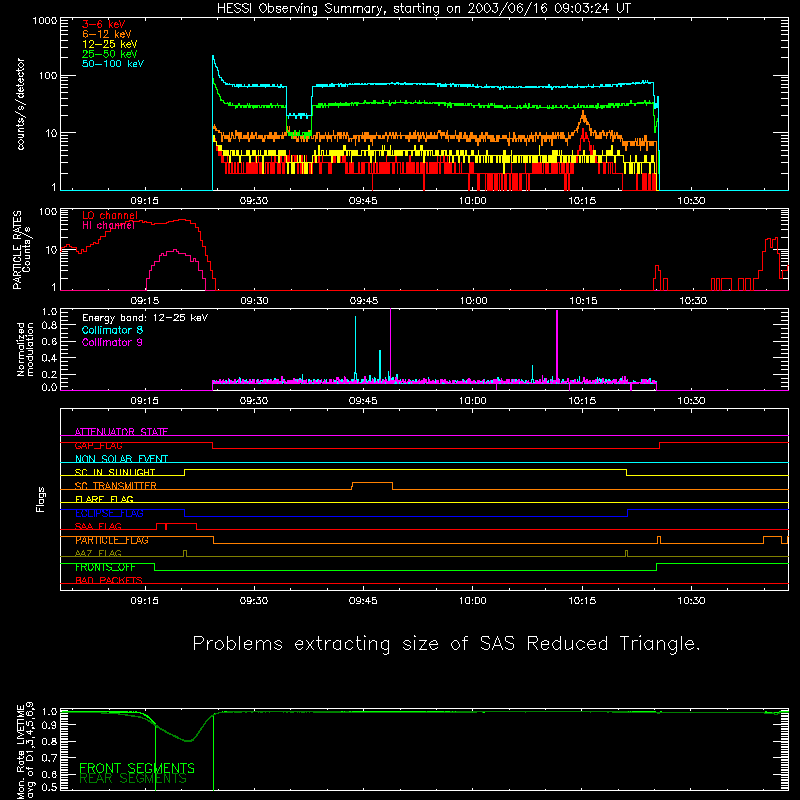The width and height of the screenshot is (800, 800).
Task: Click the raised SC_TRANSMITTER step near 09:45
Action: click(x=372, y=483)
